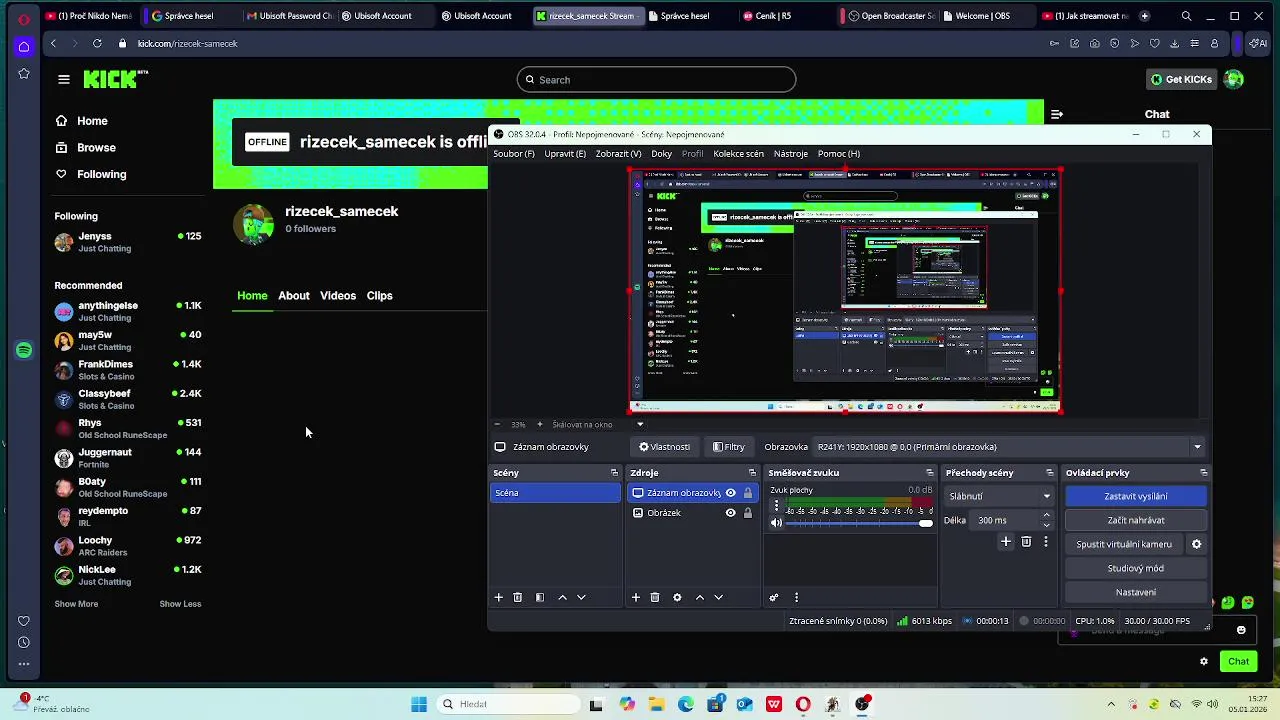Toggle lock on Záznam obrazovky source
1280x720 pixels.
(747, 492)
